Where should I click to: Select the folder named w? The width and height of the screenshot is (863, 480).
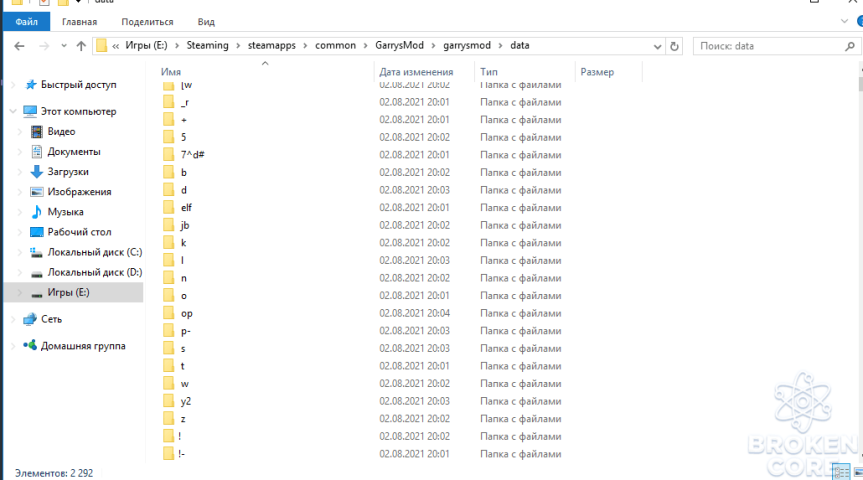[184, 384]
